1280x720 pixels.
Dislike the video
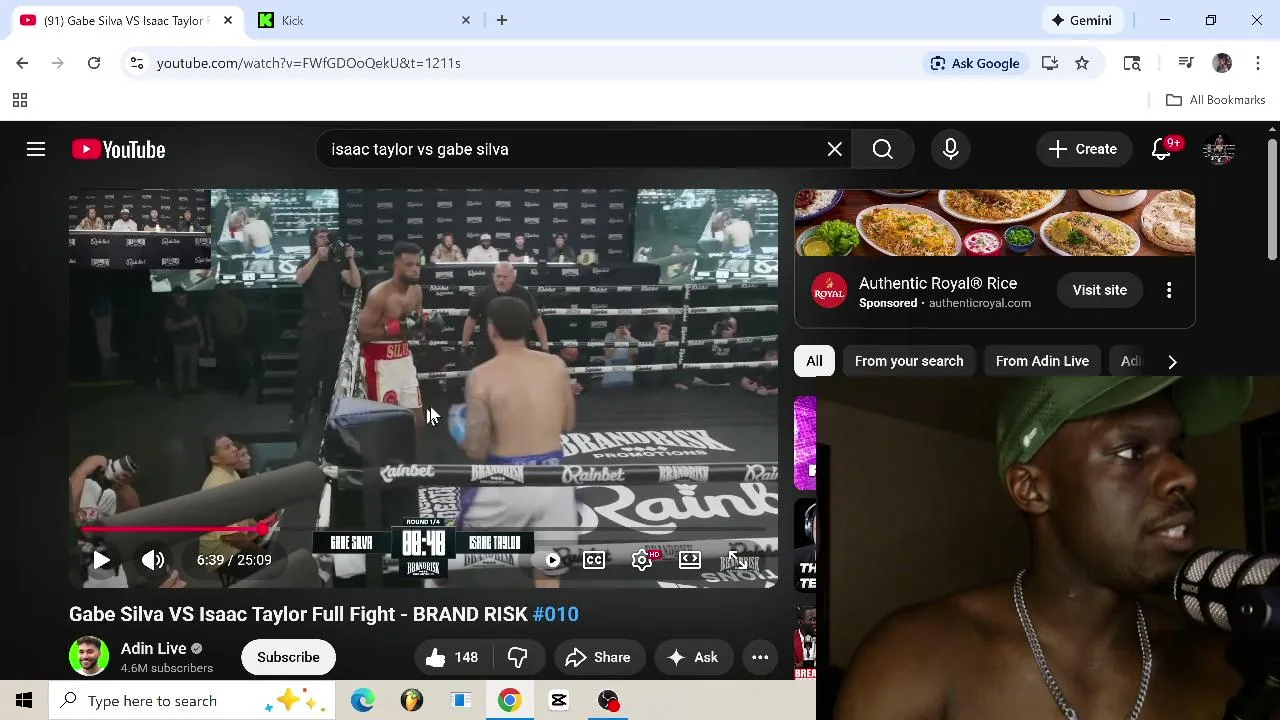(x=517, y=657)
